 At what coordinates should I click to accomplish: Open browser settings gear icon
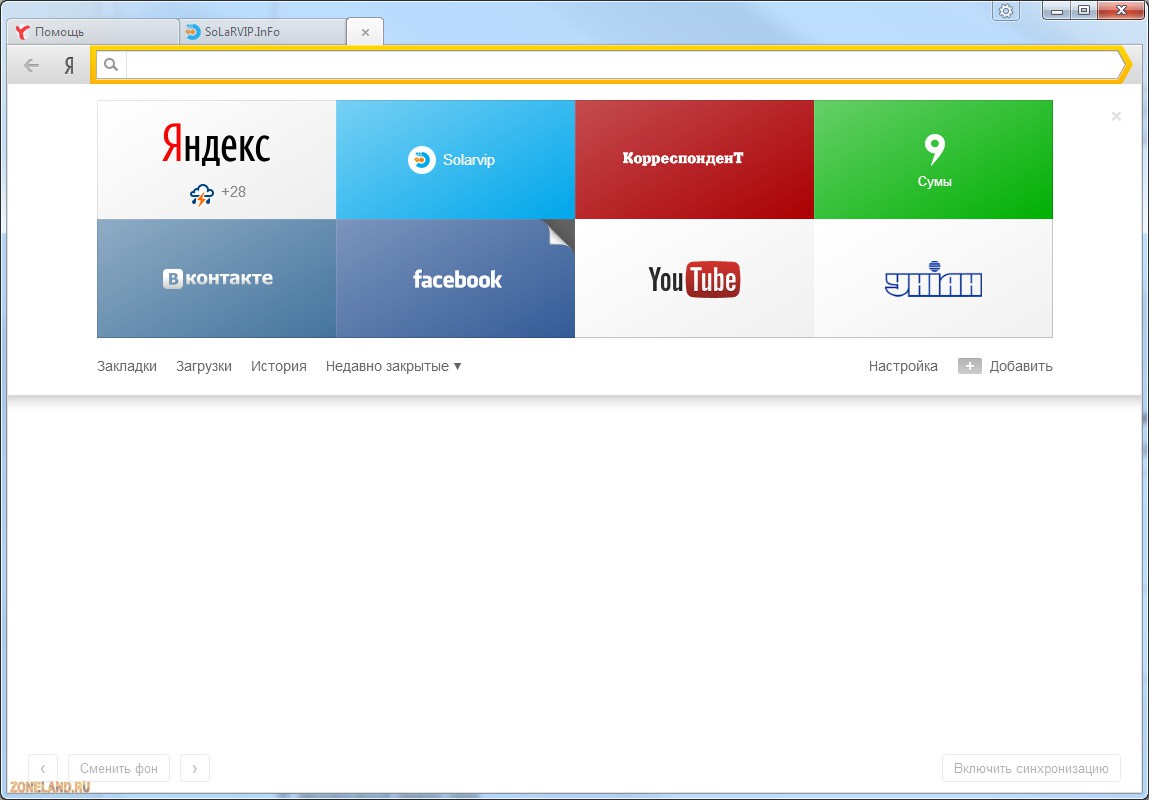click(1006, 11)
